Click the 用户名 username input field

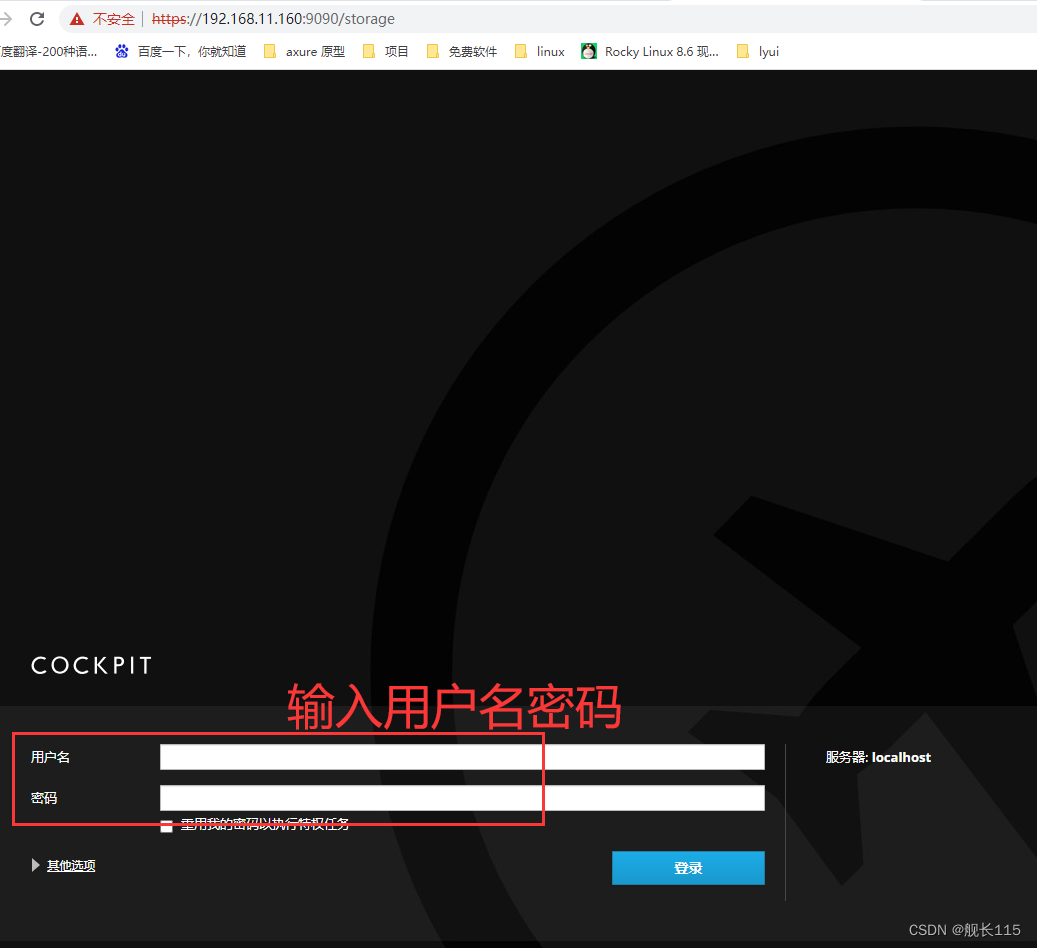pos(462,757)
